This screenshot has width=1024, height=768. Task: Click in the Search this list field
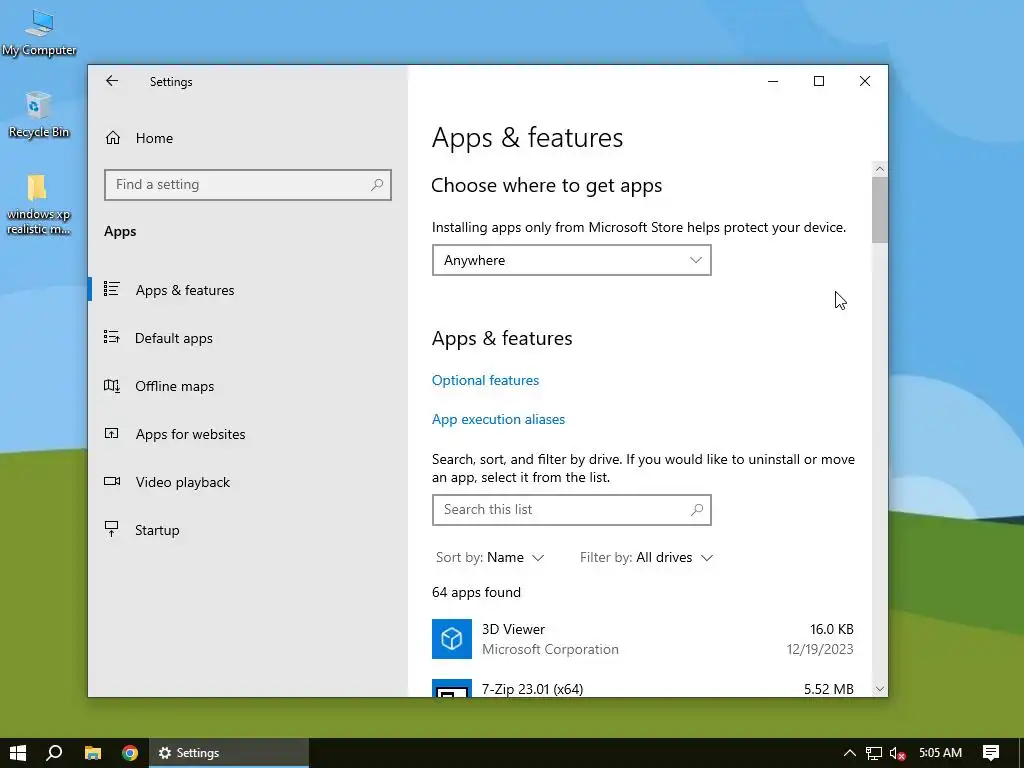click(x=571, y=509)
